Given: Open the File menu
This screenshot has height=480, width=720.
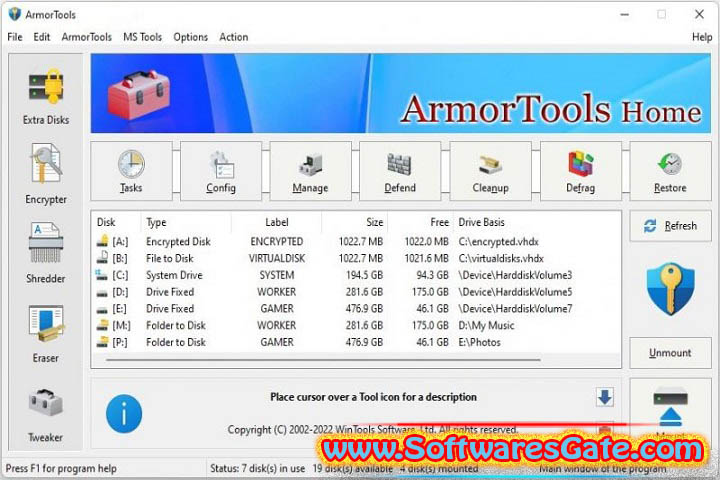Looking at the screenshot, I should 15,37.
